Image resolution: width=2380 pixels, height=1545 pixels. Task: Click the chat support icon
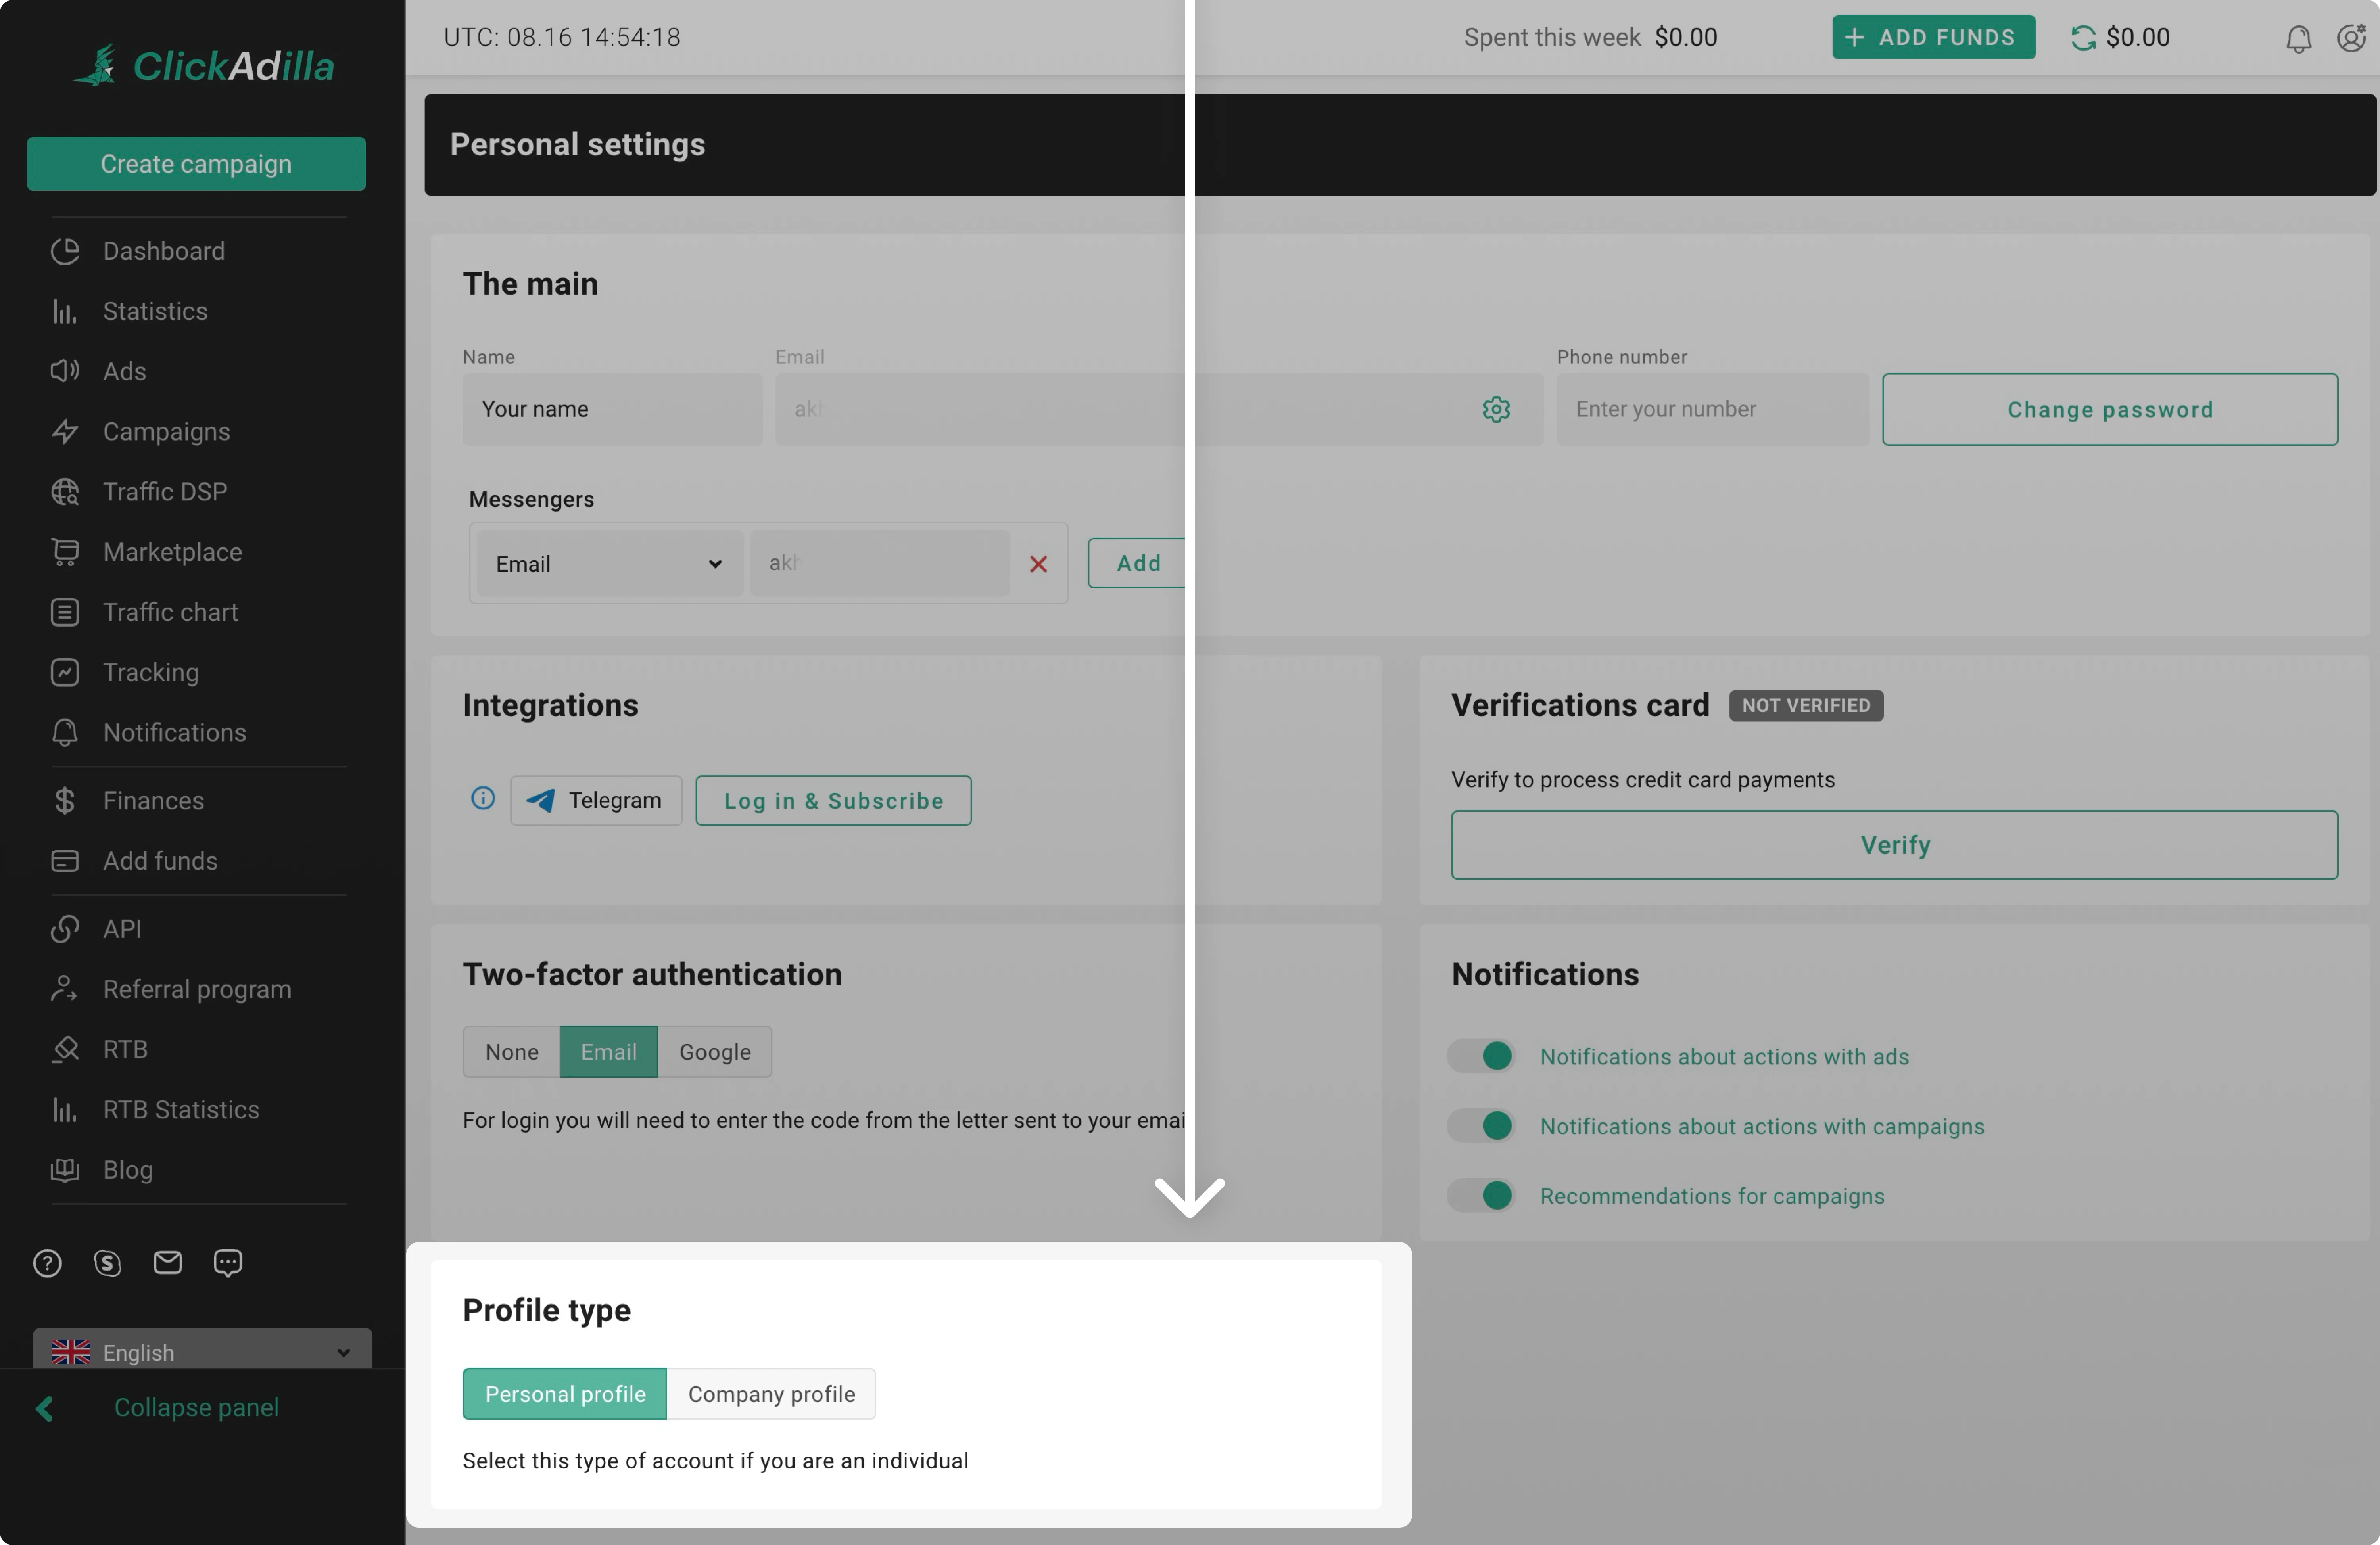click(228, 1263)
